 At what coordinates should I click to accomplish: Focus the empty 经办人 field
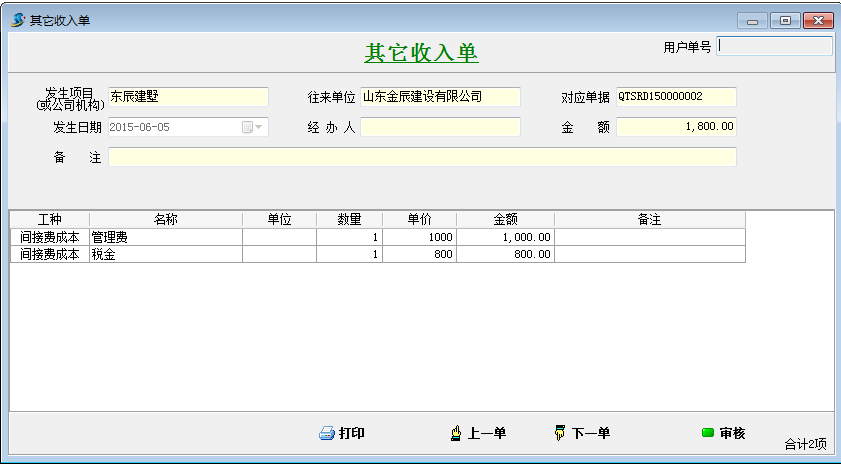pyautogui.click(x=440, y=127)
